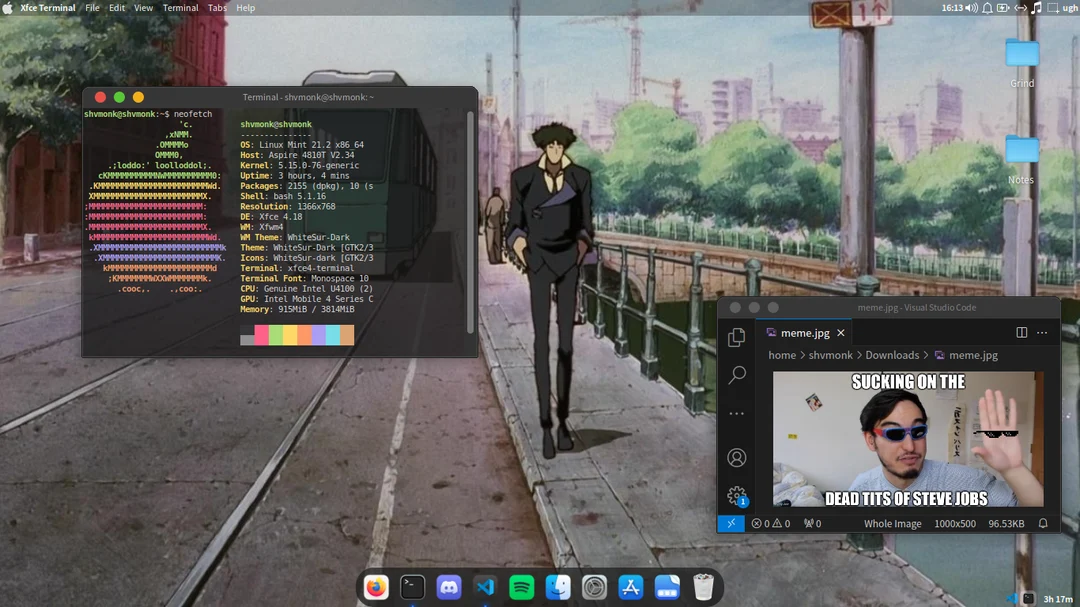The image size is (1080, 607).
Task: Open the notifications bell in VS Code status bar
Action: click(1043, 523)
